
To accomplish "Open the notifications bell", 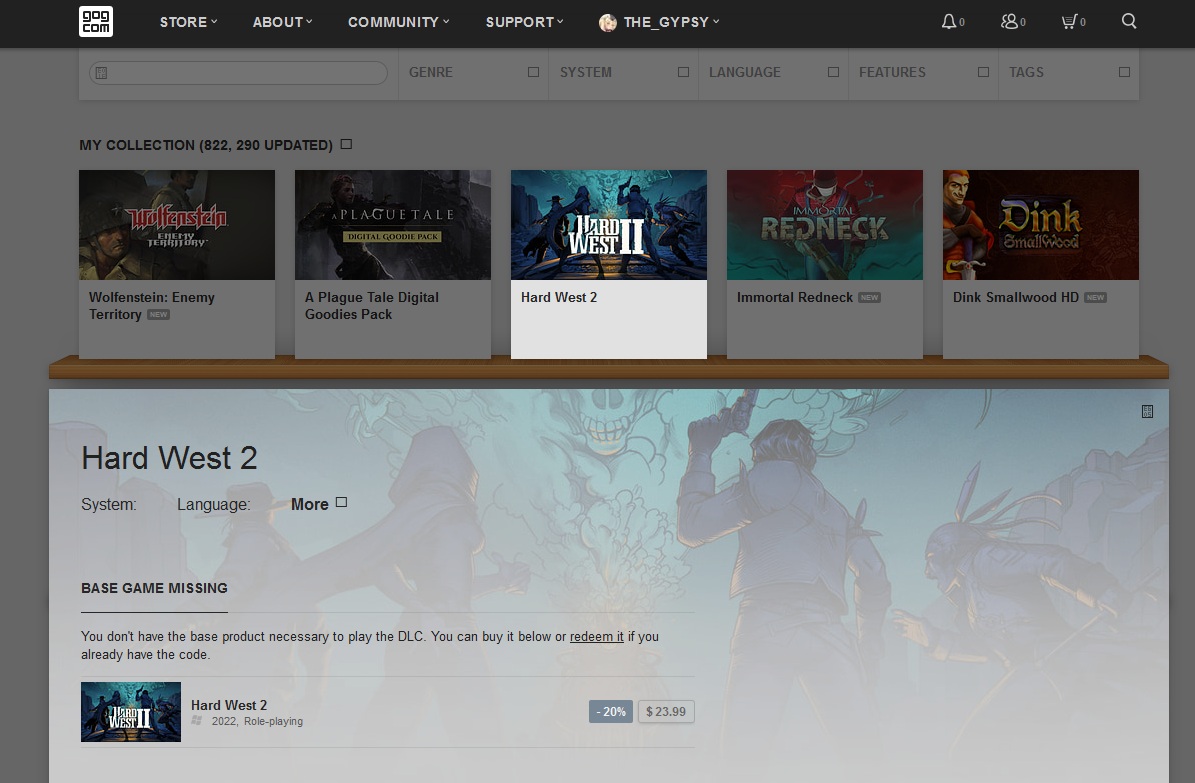I will 949,21.
